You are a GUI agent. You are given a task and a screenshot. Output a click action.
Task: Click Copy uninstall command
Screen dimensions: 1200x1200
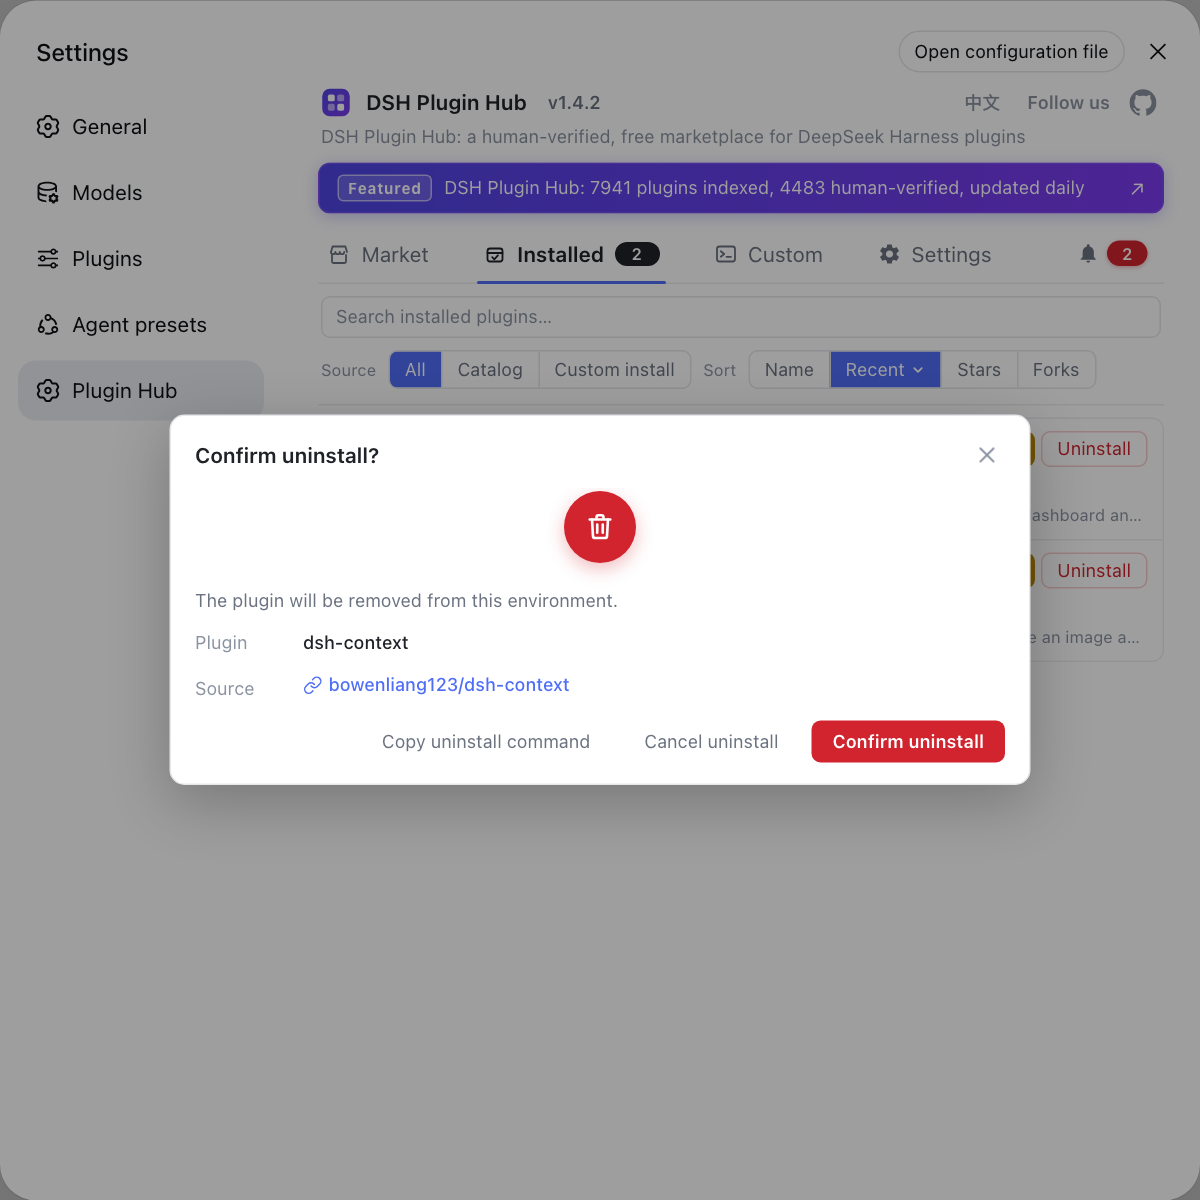pyautogui.click(x=486, y=742)
